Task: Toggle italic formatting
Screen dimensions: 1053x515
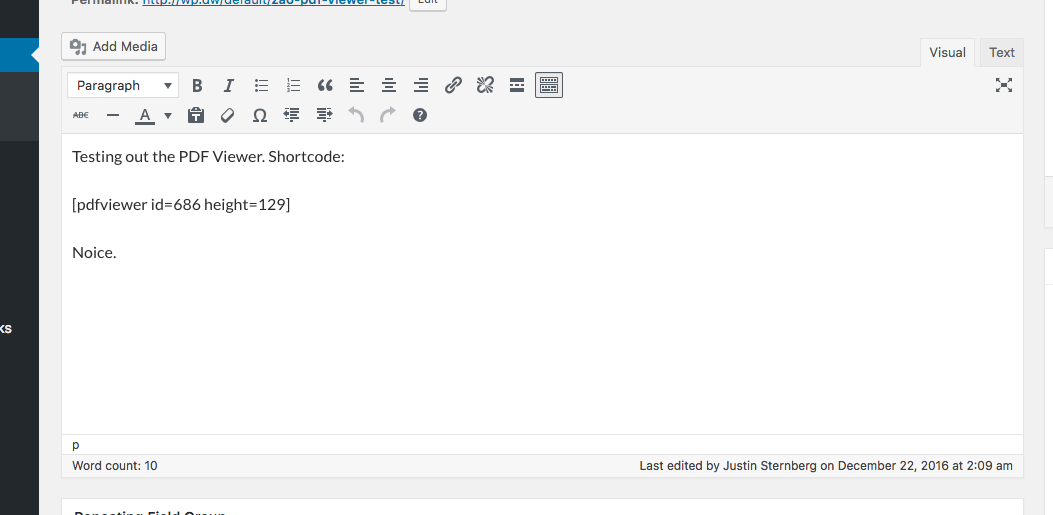Action: [228, 85]
